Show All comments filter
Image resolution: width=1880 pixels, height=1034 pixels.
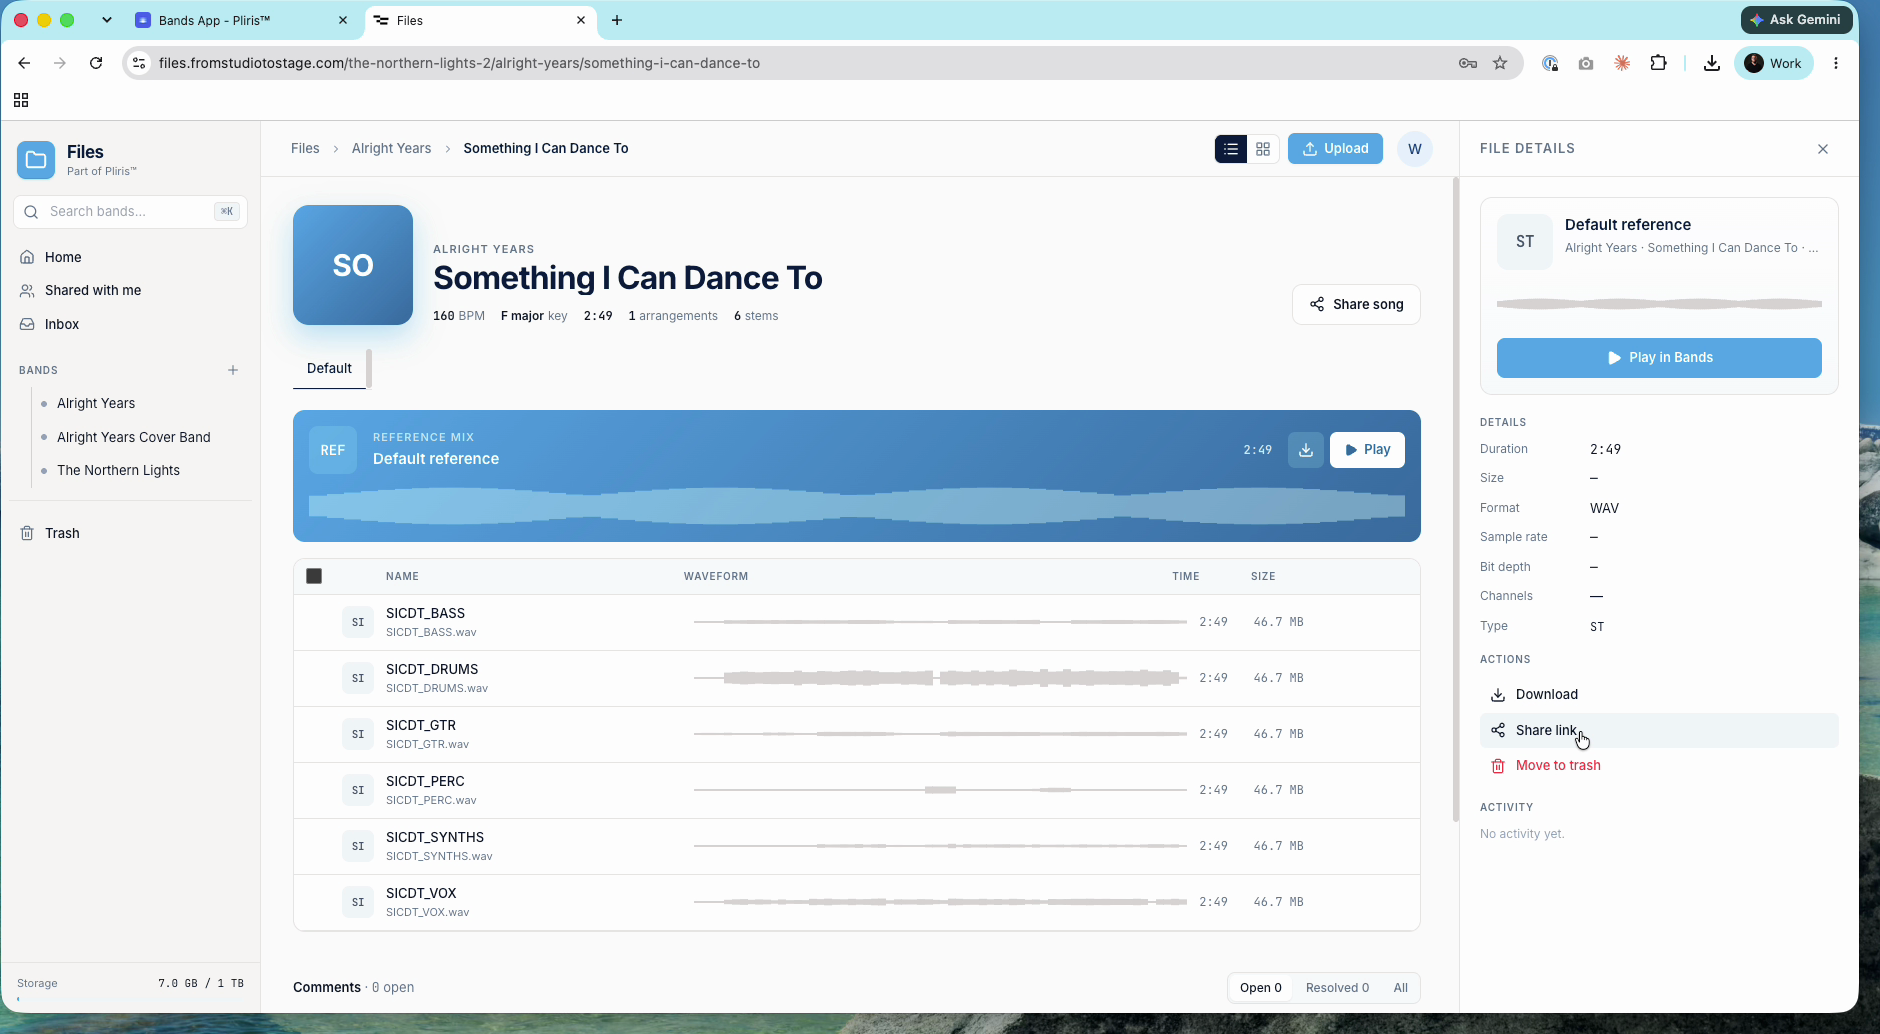click(1400, 987)
